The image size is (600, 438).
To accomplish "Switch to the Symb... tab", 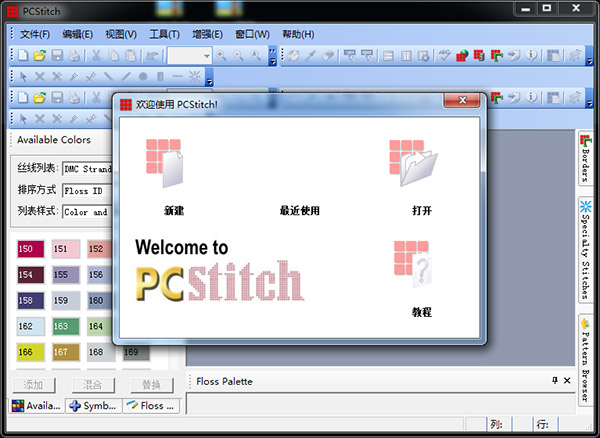I will coord(93,405).
